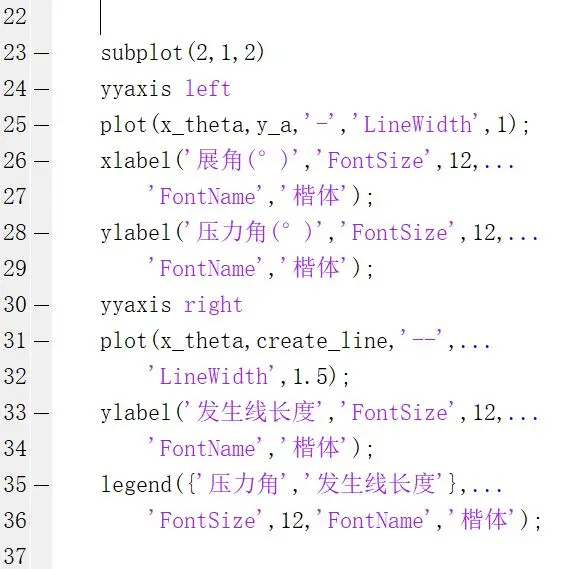Image resolution: width=581 pixels, height=569 pixels.
Task: Click 'x_theta' on line 25
Action: (x=202, y=125)
